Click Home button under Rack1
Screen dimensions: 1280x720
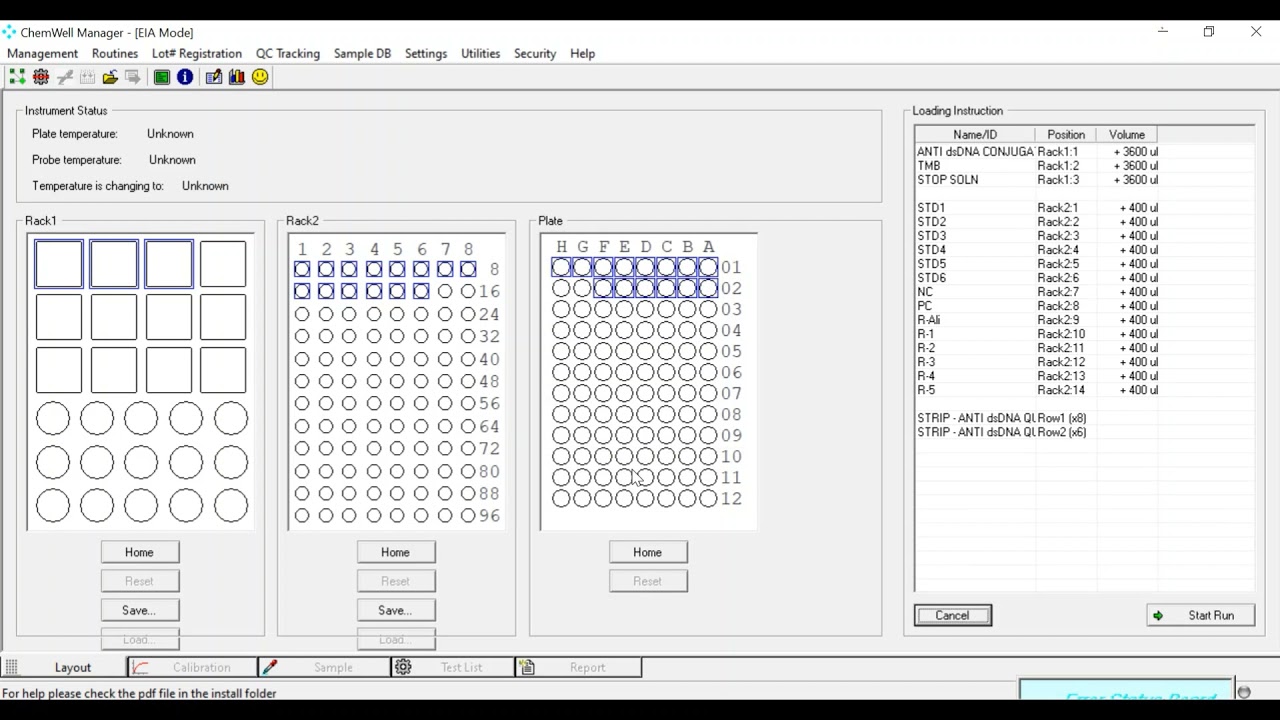pyautogui.click(x=139, y=552)
